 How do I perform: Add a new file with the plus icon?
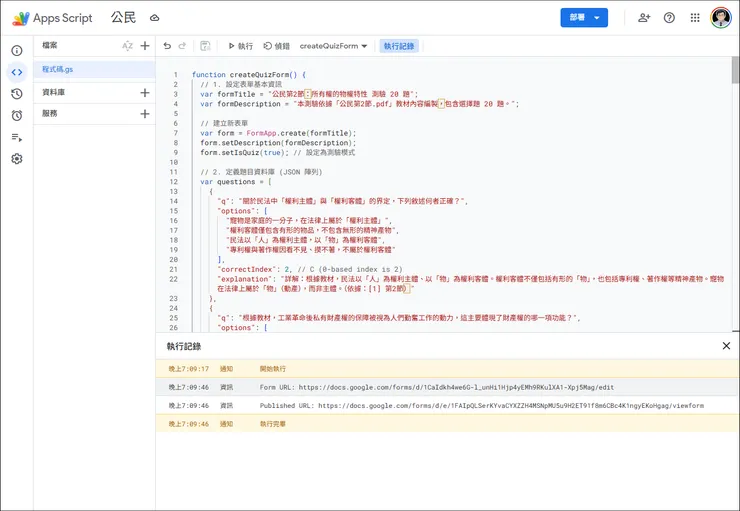(x=145, y=46)
